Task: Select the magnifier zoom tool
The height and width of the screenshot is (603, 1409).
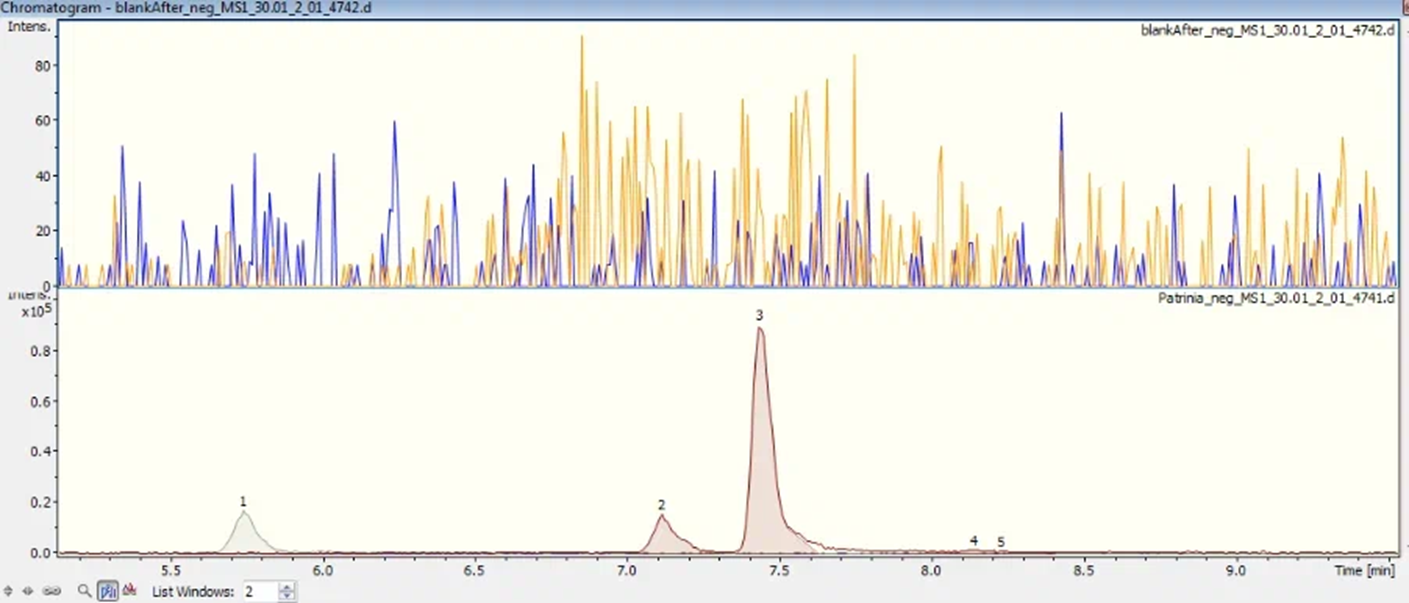Action: (85, 591)
